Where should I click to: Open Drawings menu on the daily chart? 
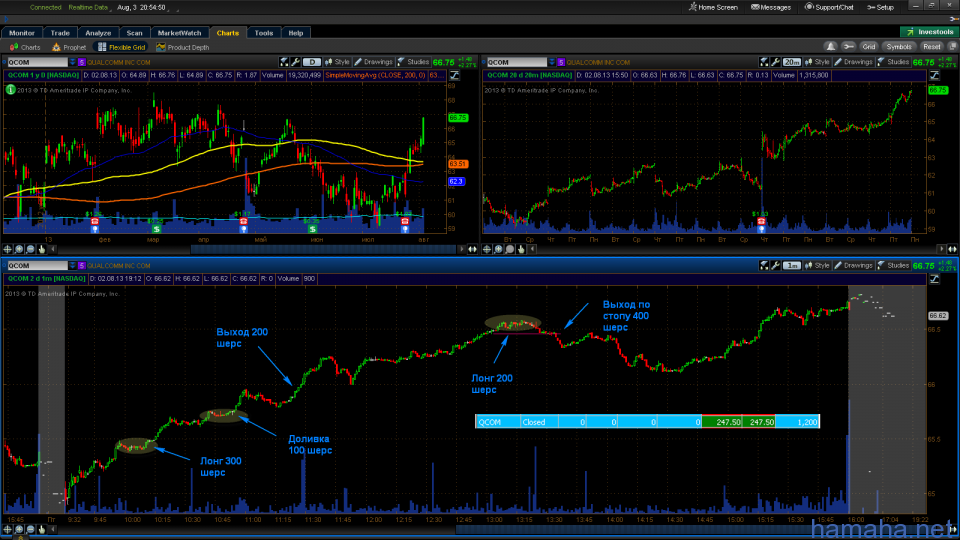[373, 62]
